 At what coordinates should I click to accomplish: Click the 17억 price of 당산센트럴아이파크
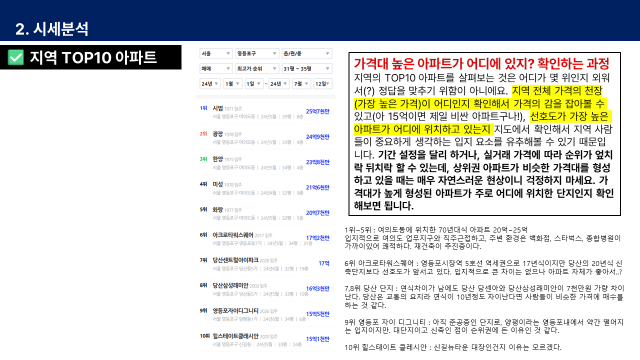point(324,263)
